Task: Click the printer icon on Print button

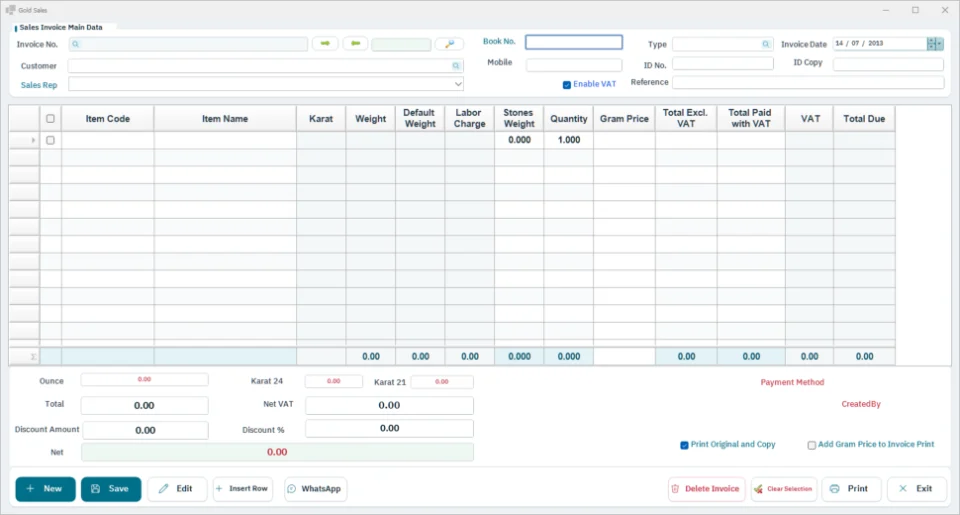Action: coord(834,489)
